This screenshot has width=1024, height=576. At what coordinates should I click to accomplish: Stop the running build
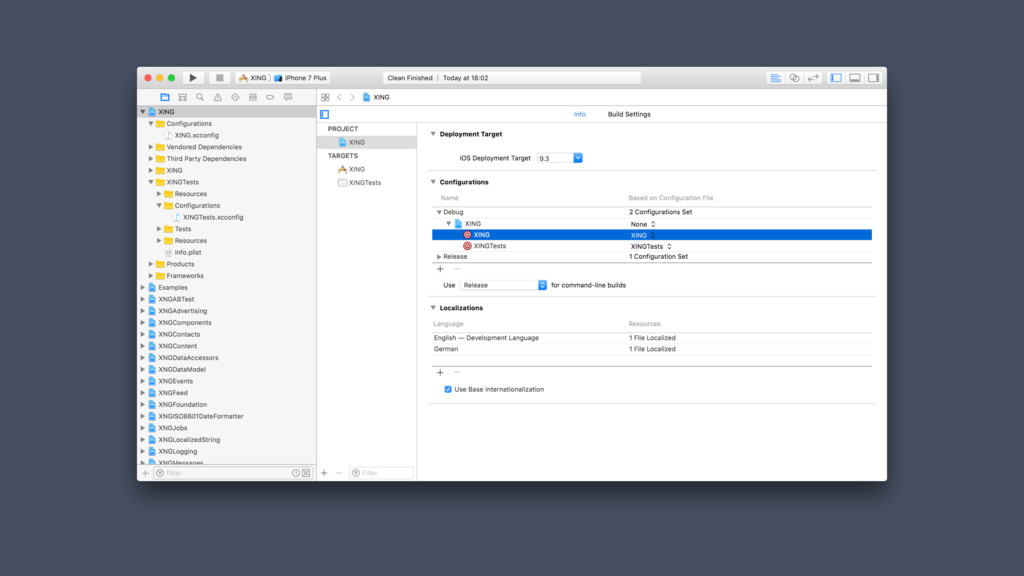tap(219, 78)
